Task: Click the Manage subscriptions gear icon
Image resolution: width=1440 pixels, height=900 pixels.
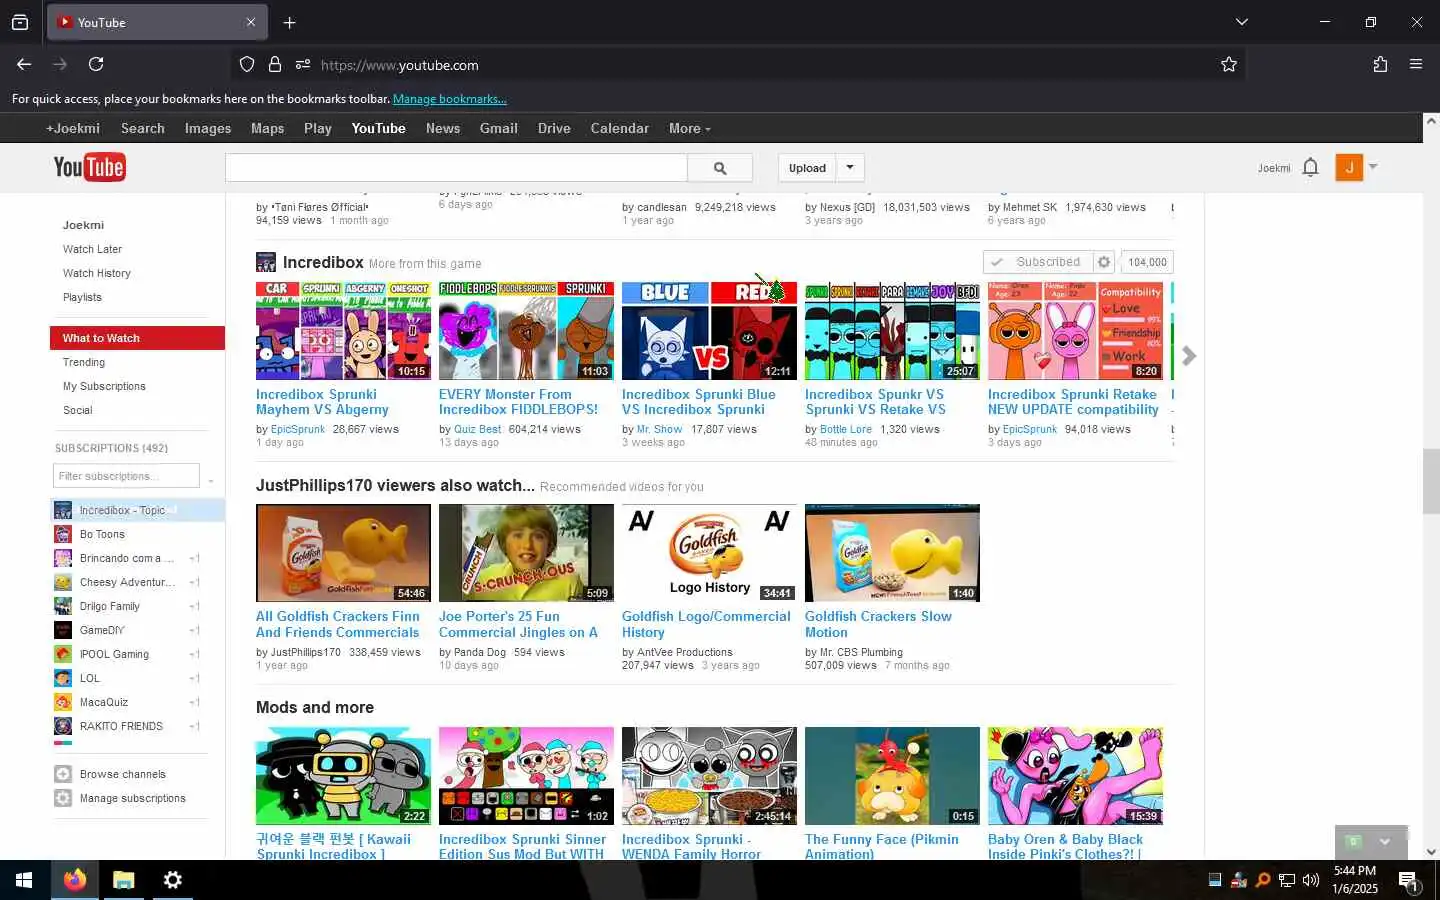Action: pos(63,798)
